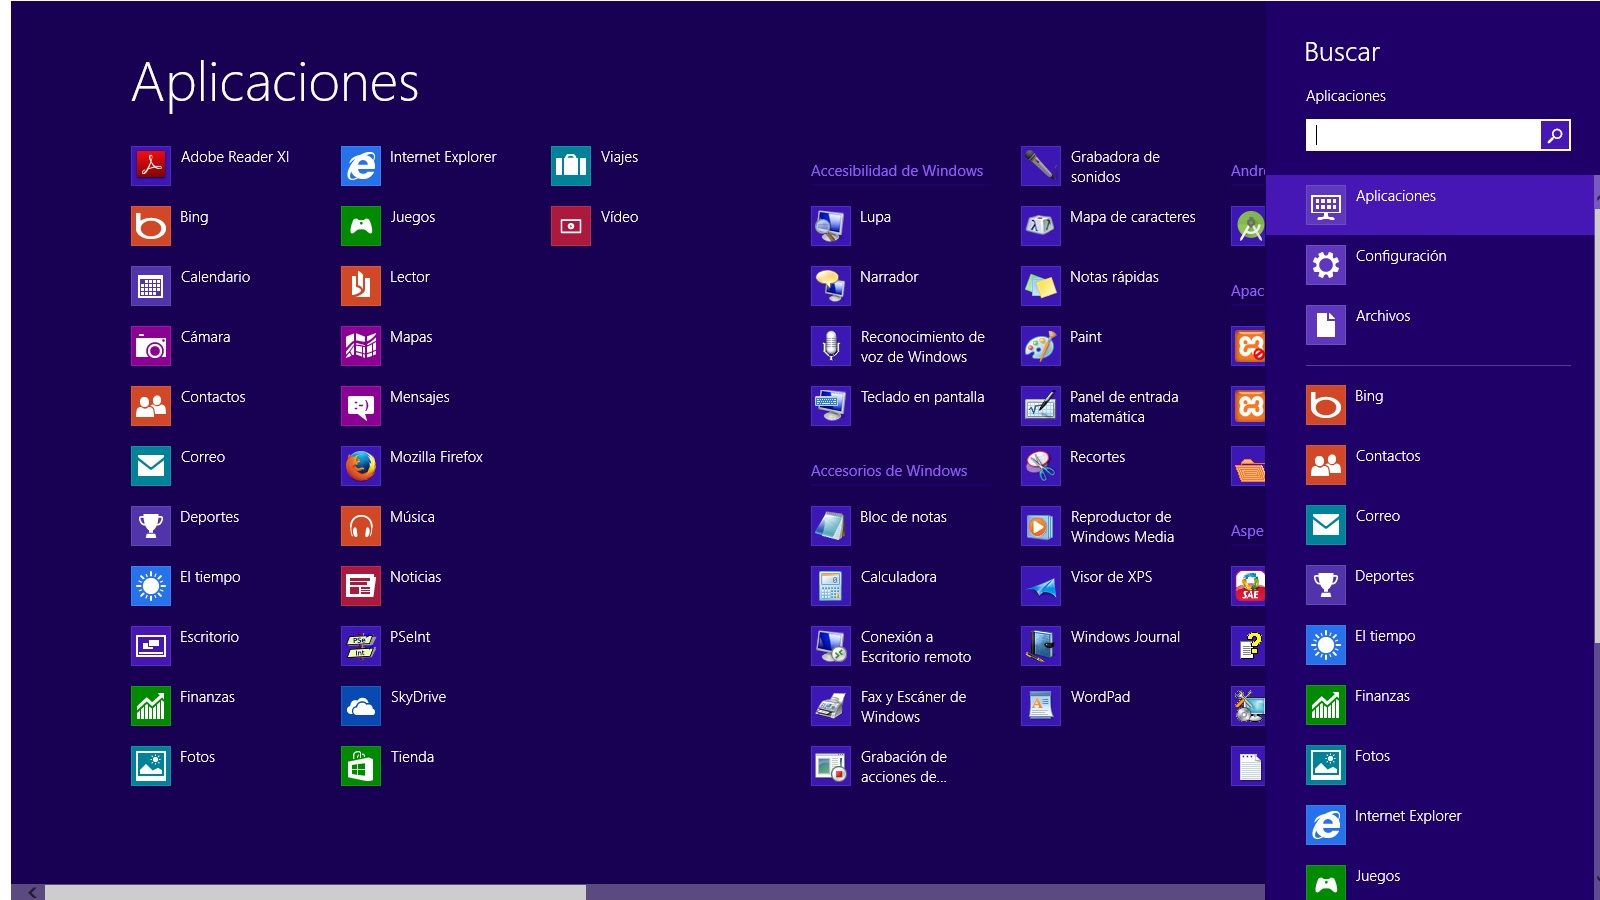The width and height of the screenshot is (1600, 900).
Task: Open the Recortes snipping tool icon
Action: coord(1040,466)
